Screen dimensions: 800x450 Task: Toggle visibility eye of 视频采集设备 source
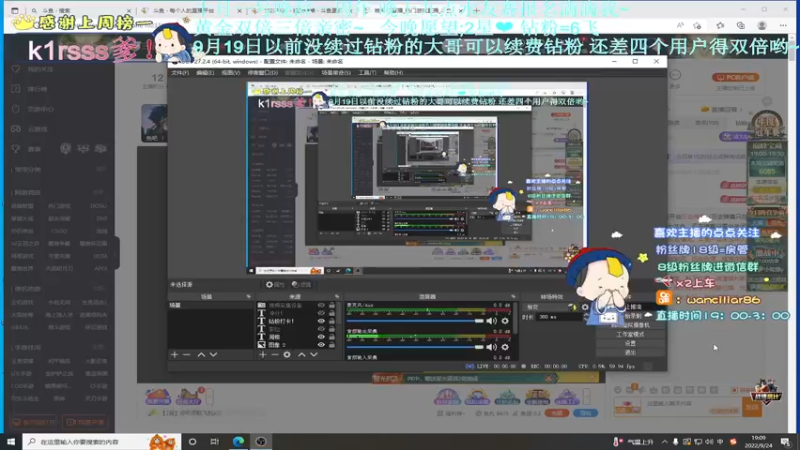321,305
